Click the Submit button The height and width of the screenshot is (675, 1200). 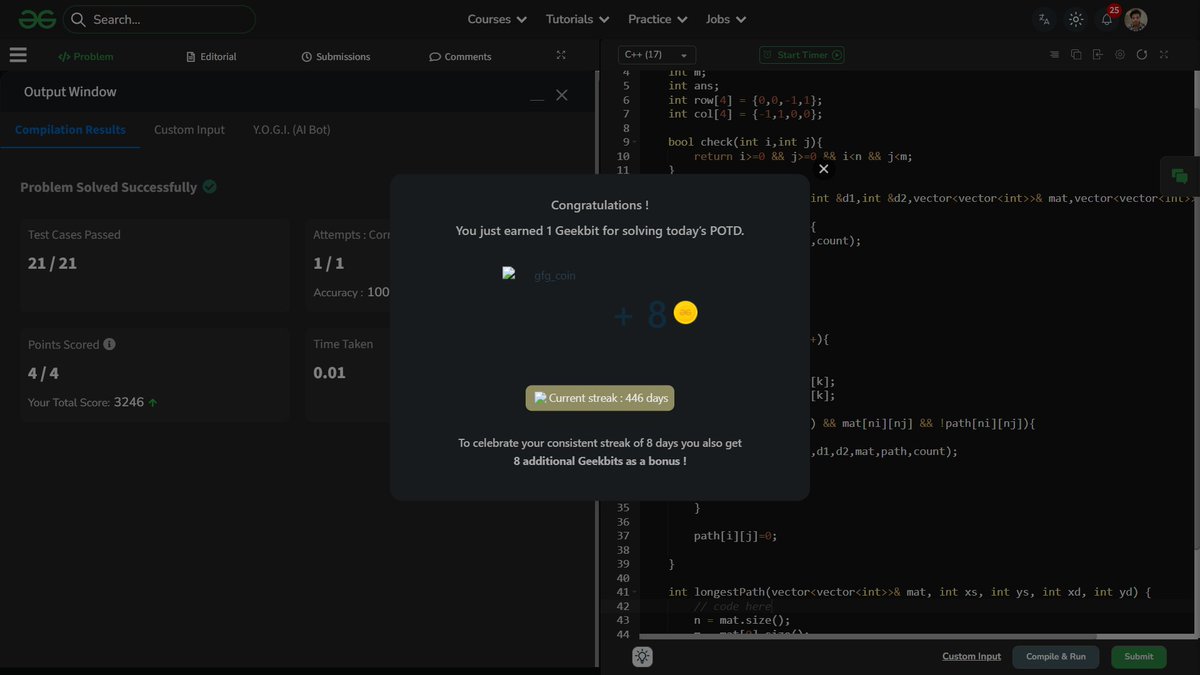tap(1138, 656)
